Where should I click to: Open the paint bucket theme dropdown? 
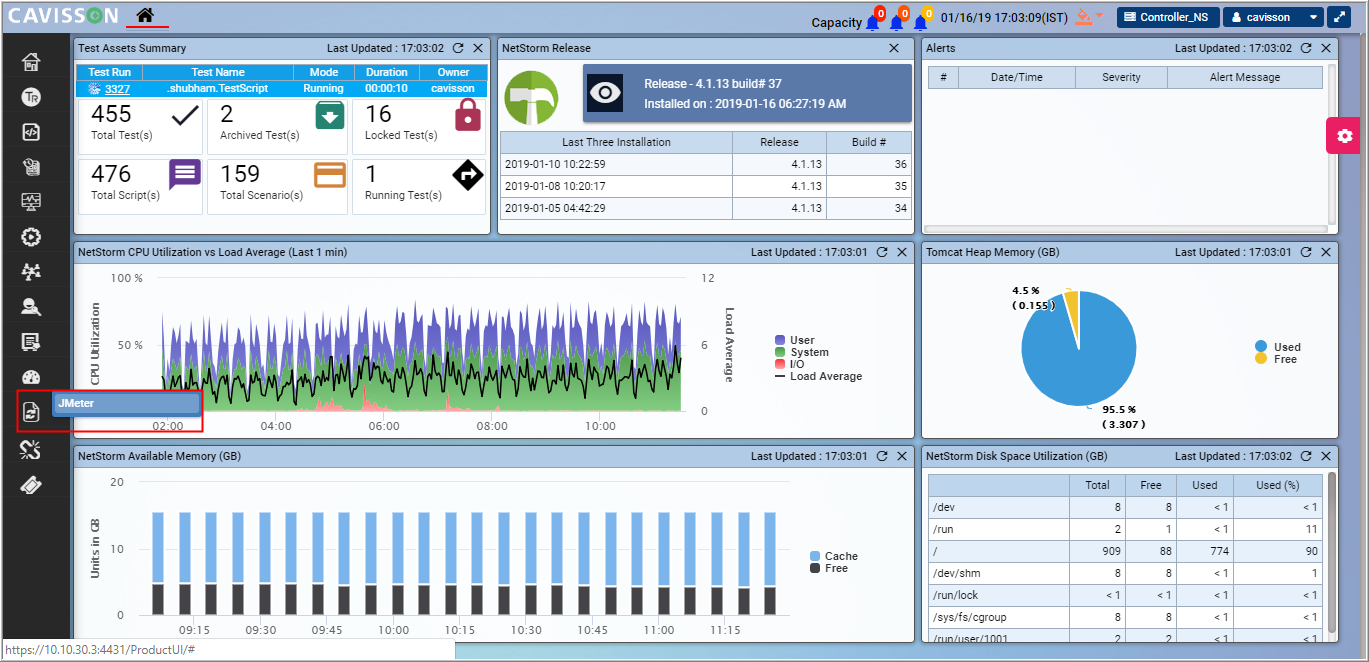coord(1088,17)
